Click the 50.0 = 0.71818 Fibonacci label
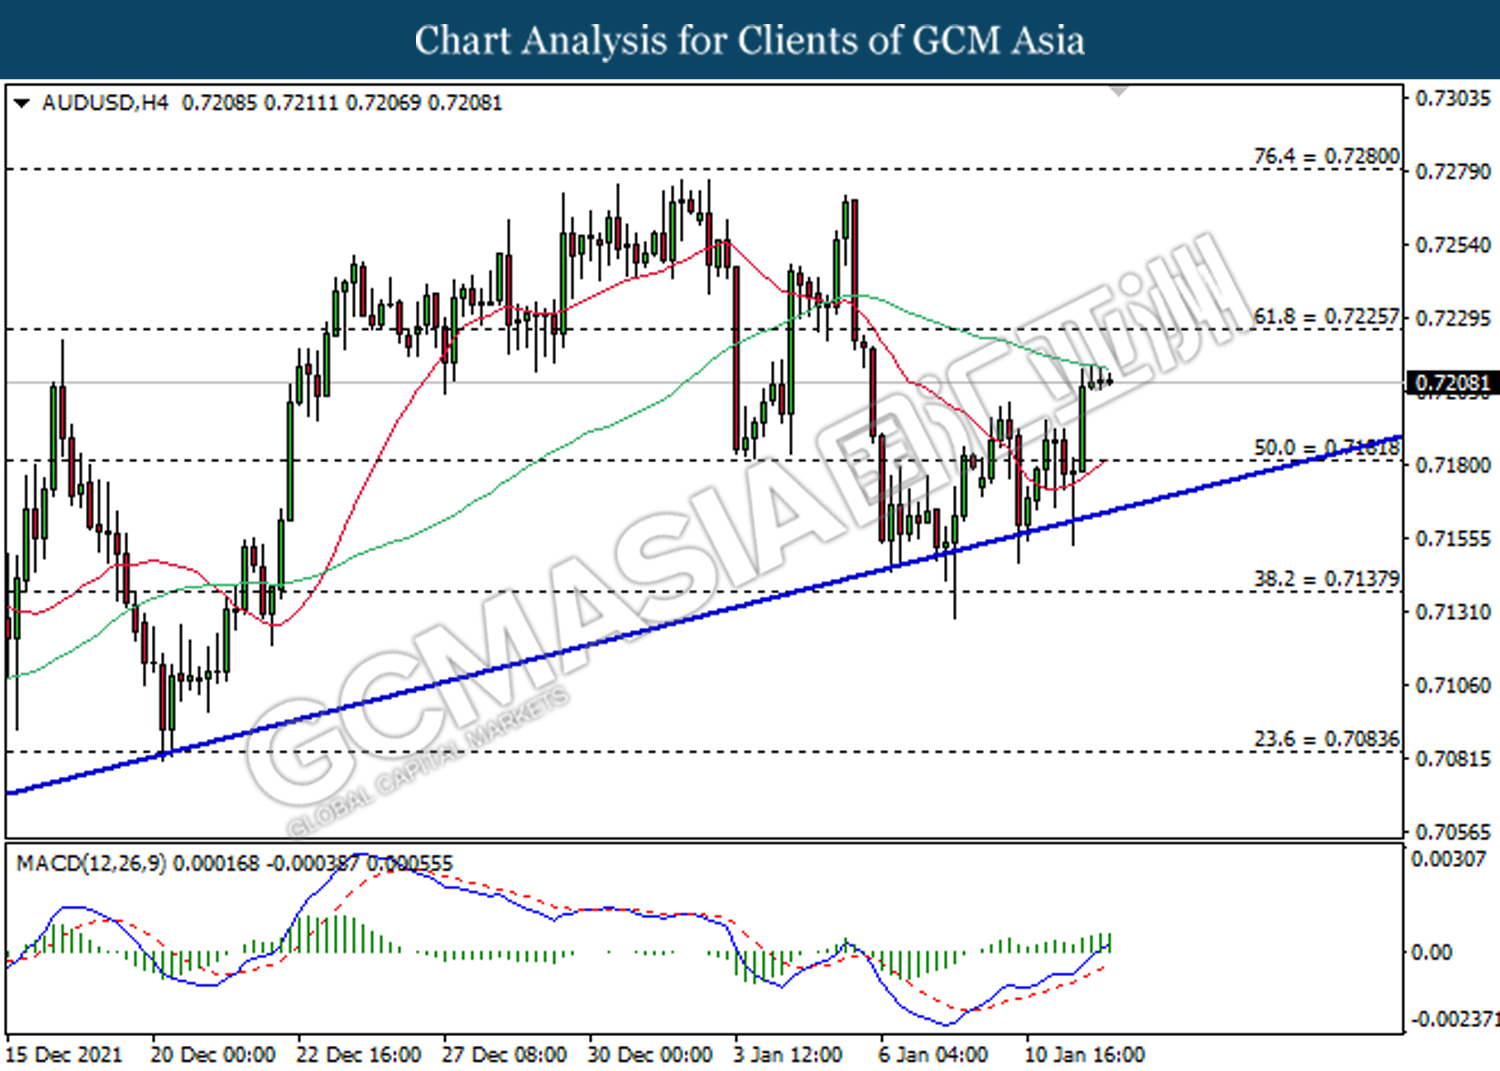This screenshot has height=1071, width=1500. 1326,447
